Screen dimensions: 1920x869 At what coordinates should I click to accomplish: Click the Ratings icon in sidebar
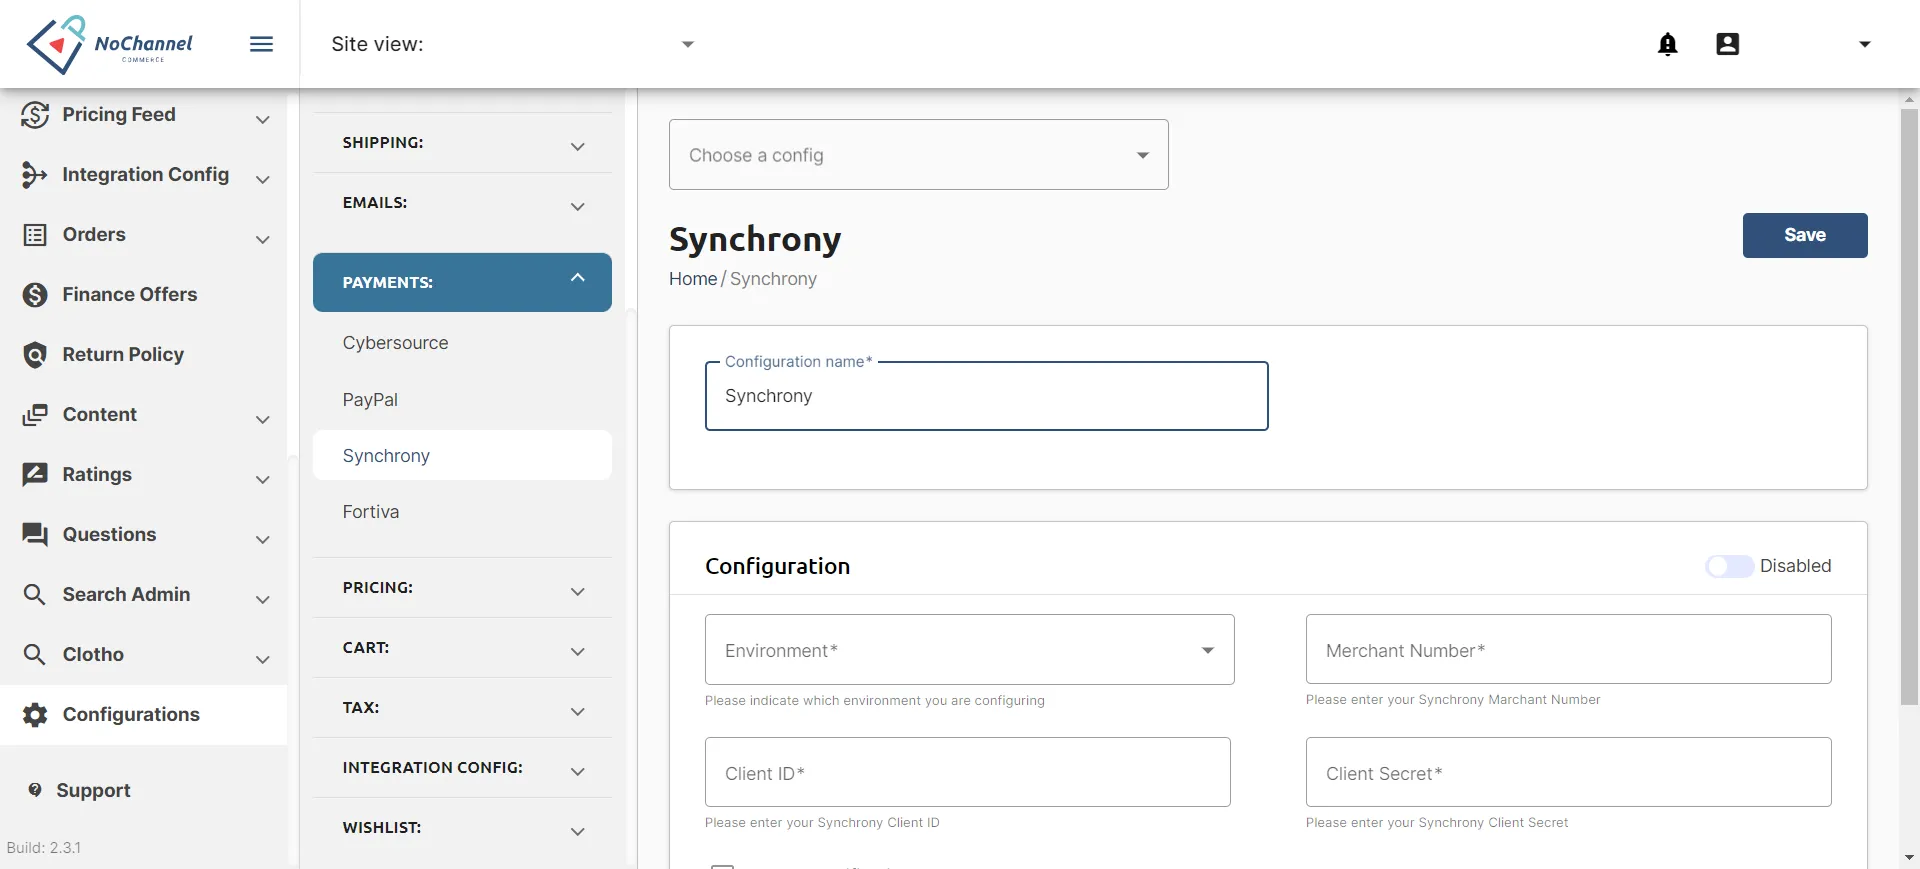point(35,475)
